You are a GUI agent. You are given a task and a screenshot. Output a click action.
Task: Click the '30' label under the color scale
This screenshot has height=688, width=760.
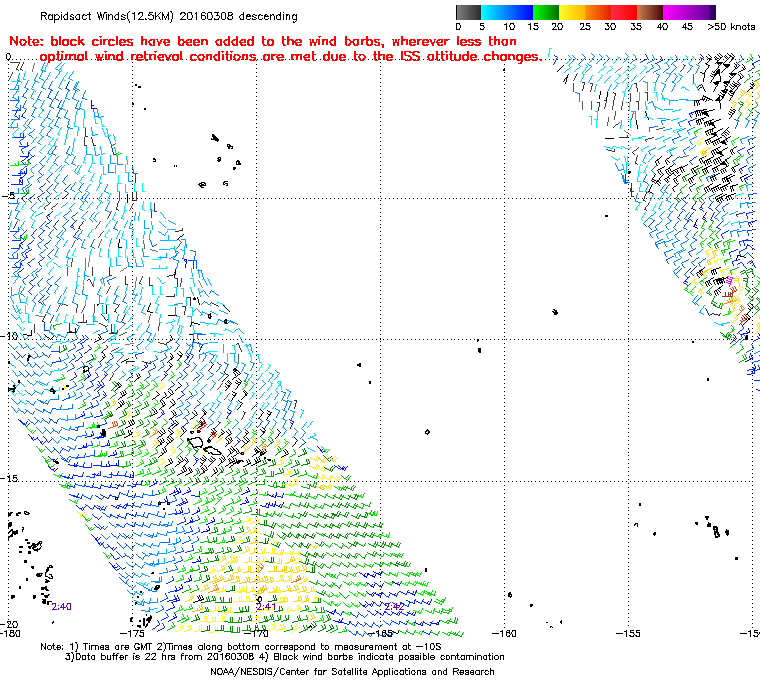pos(610,27)
